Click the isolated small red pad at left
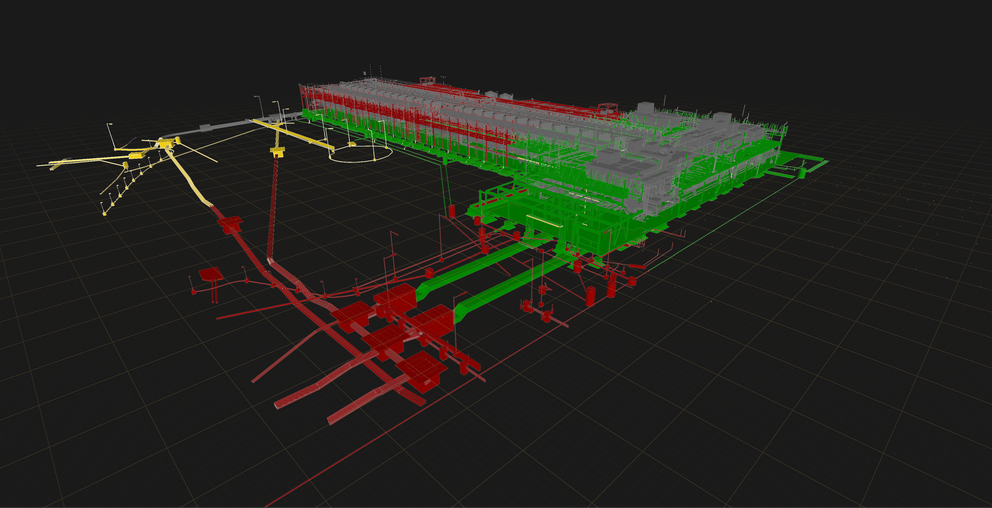The height and width of the screenshot is (508, 992). click(x=210, y=274)
